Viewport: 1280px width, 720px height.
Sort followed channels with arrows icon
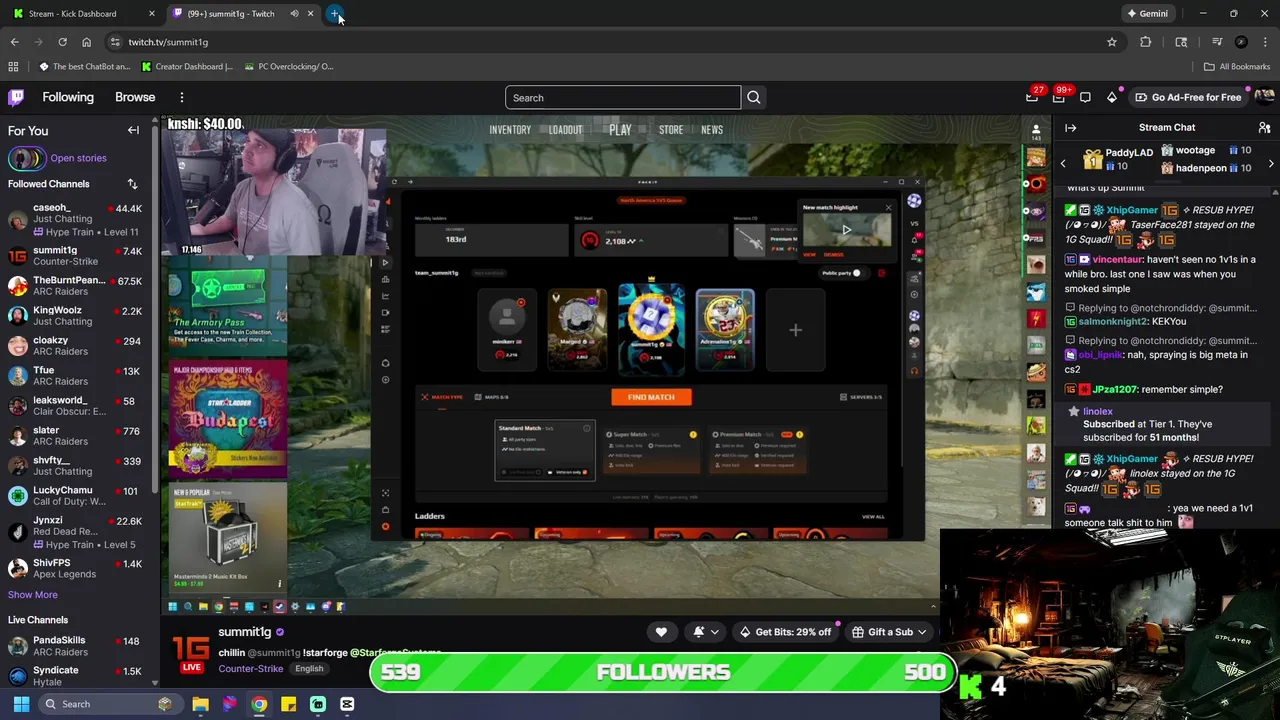pyautogui.click(x=132, y=184)
